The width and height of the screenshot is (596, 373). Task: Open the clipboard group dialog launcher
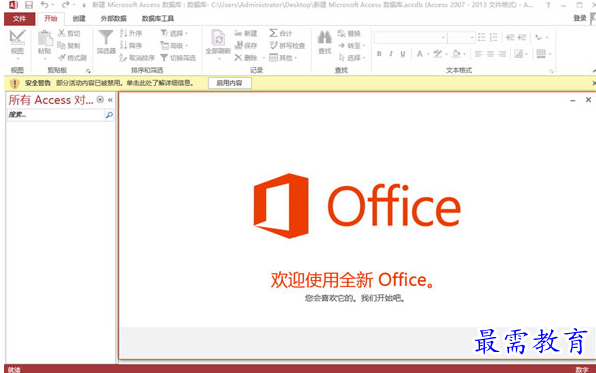[88, 71]
